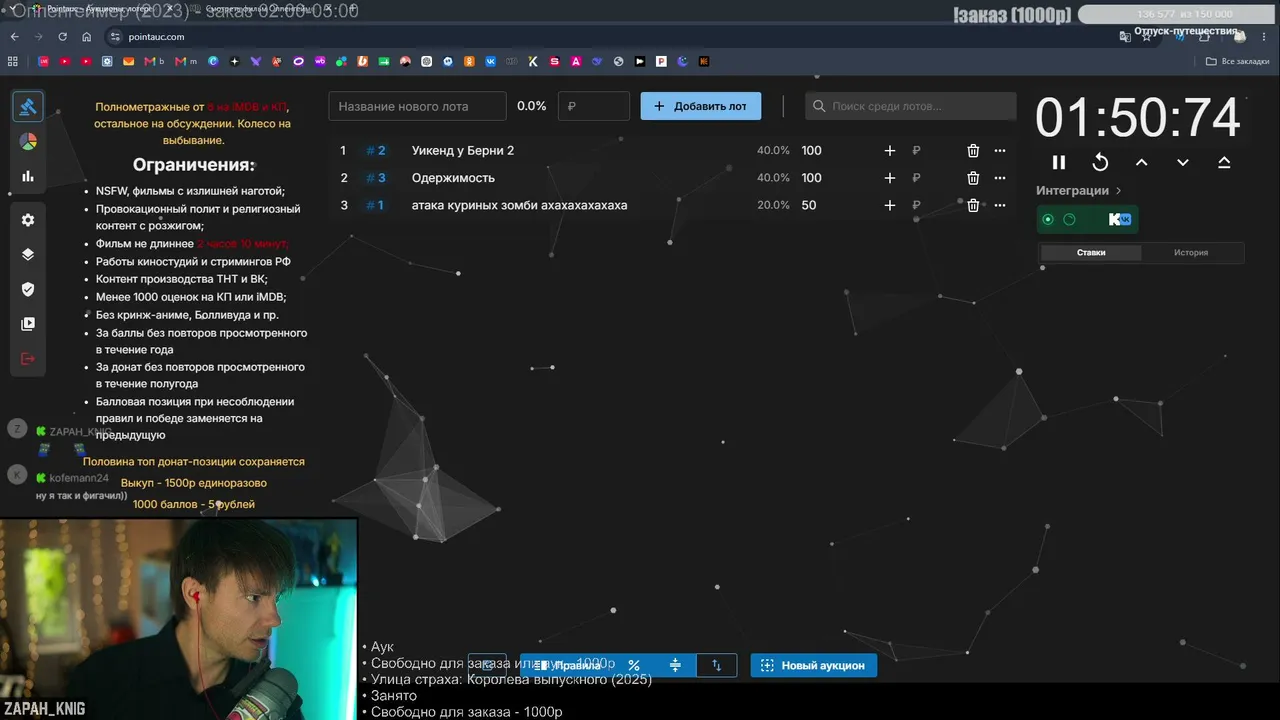Click the #2 tag of first lot
This screenshot has height=720, width=1280.
click(x=376, y=151)
